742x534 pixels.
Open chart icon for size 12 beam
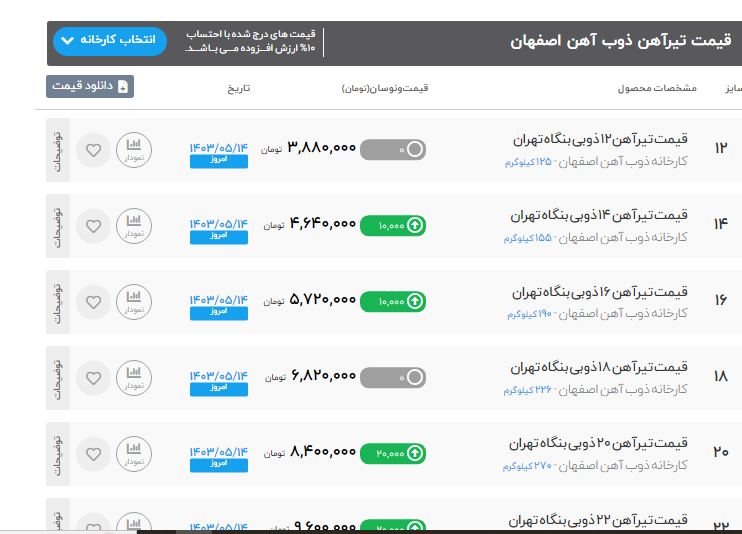pyautogui.click(x=134, y=150)
